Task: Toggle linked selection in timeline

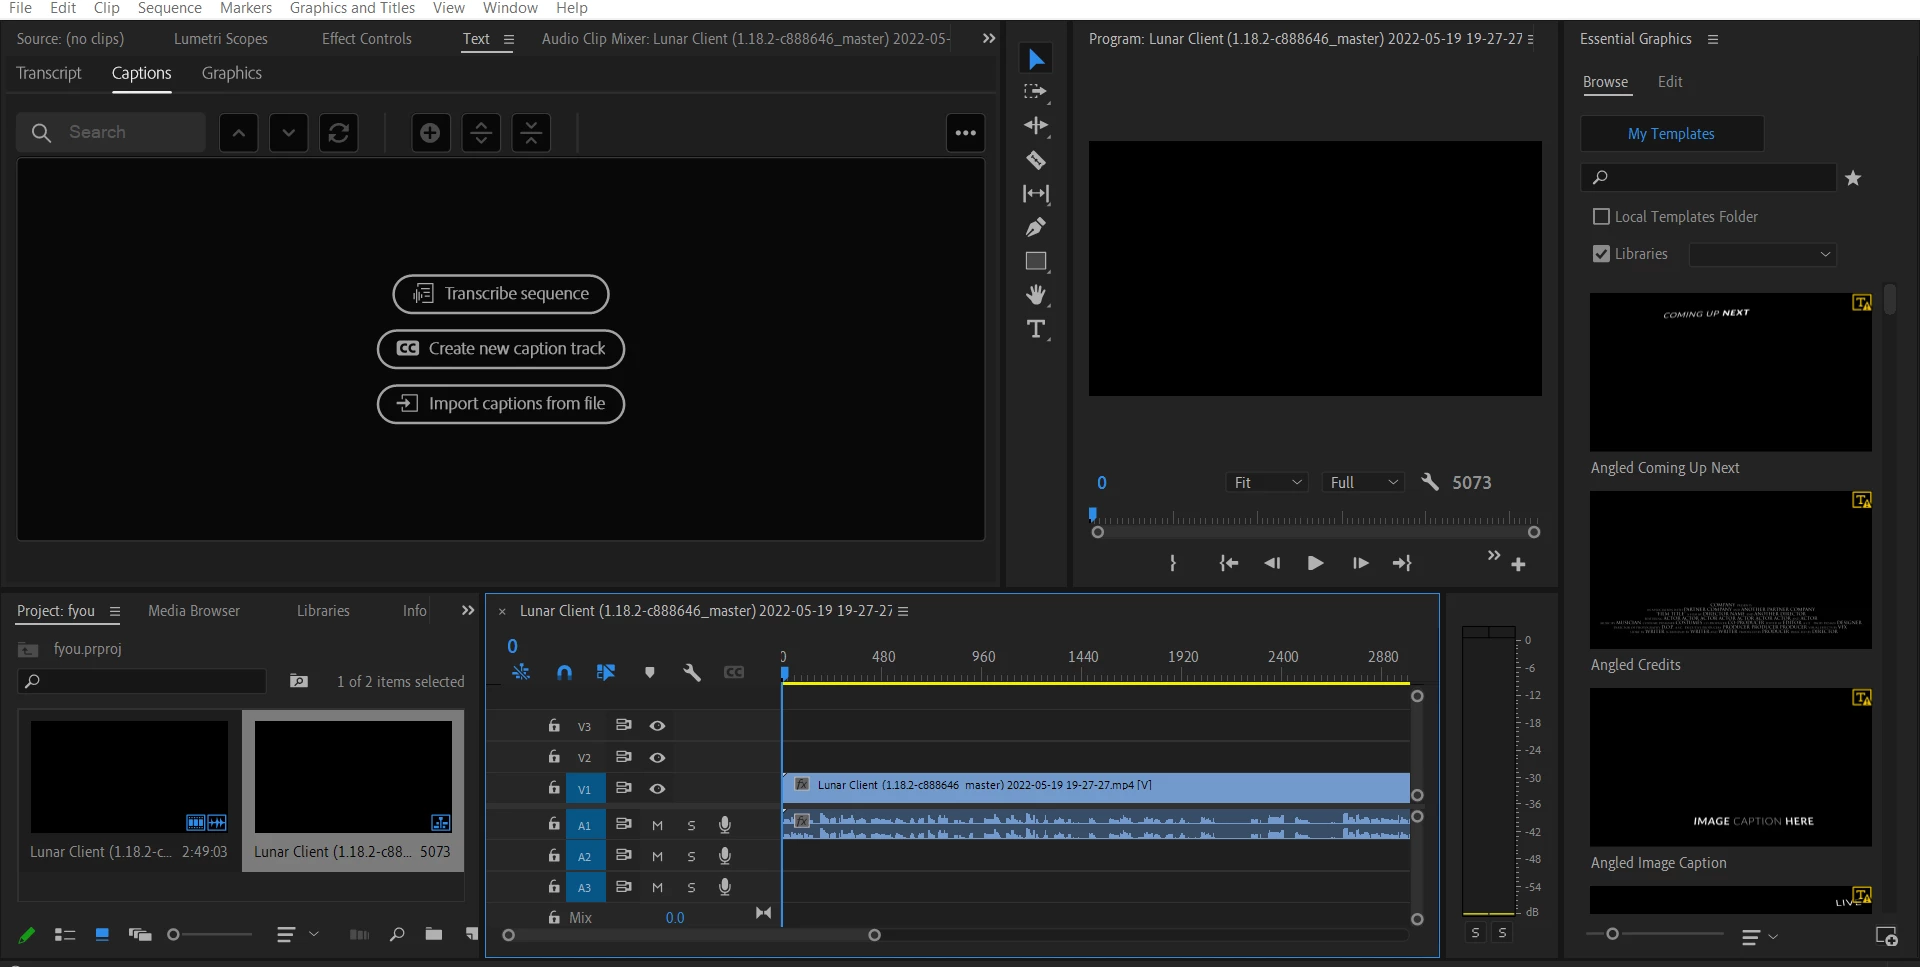Action: pos(606,673)
